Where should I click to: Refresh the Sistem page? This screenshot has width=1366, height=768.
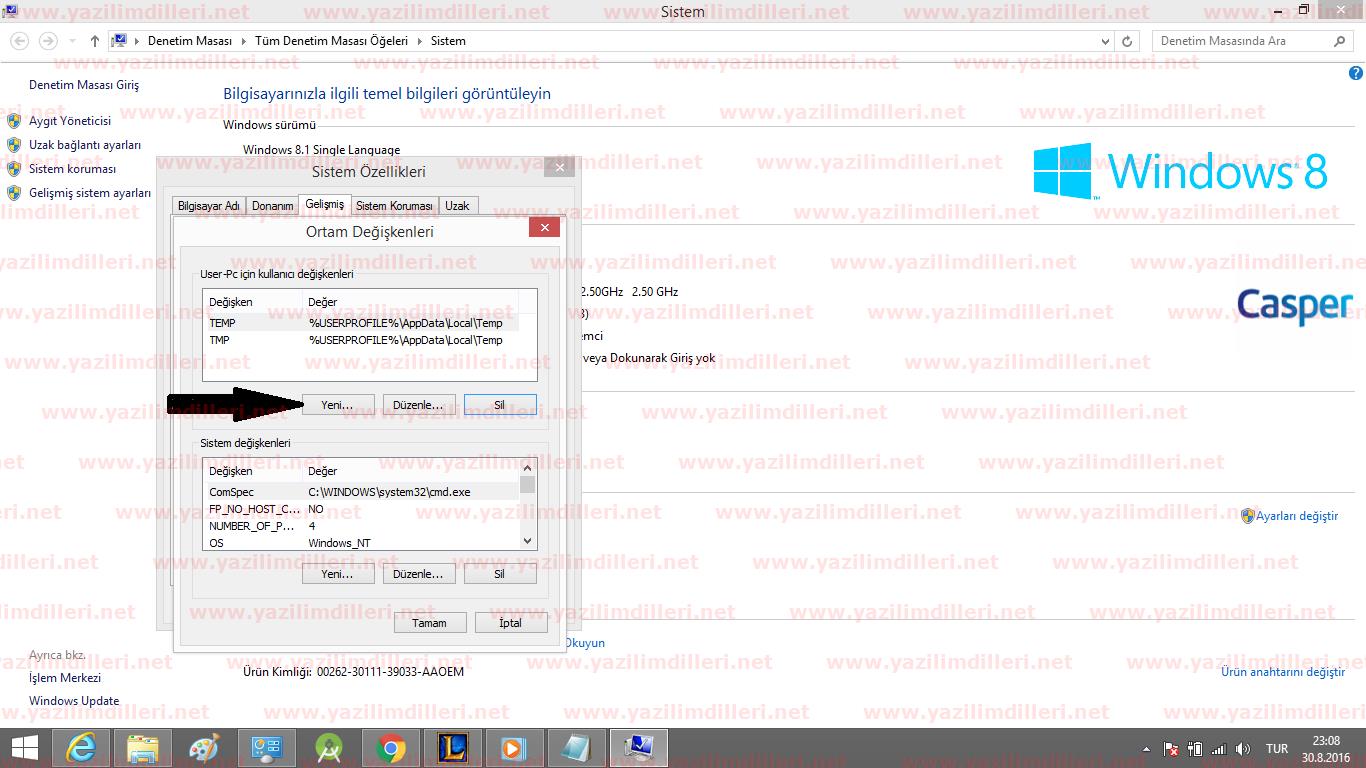(x=1127, y=42)
